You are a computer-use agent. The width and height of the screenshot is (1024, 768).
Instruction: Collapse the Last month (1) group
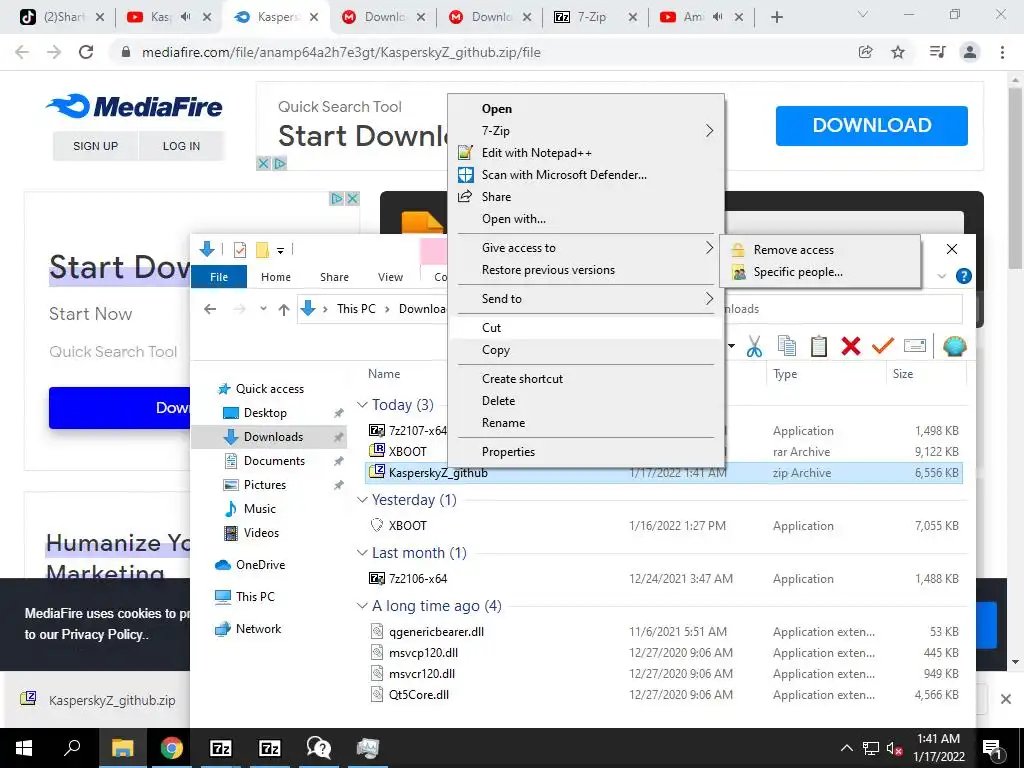click(362, 552)
